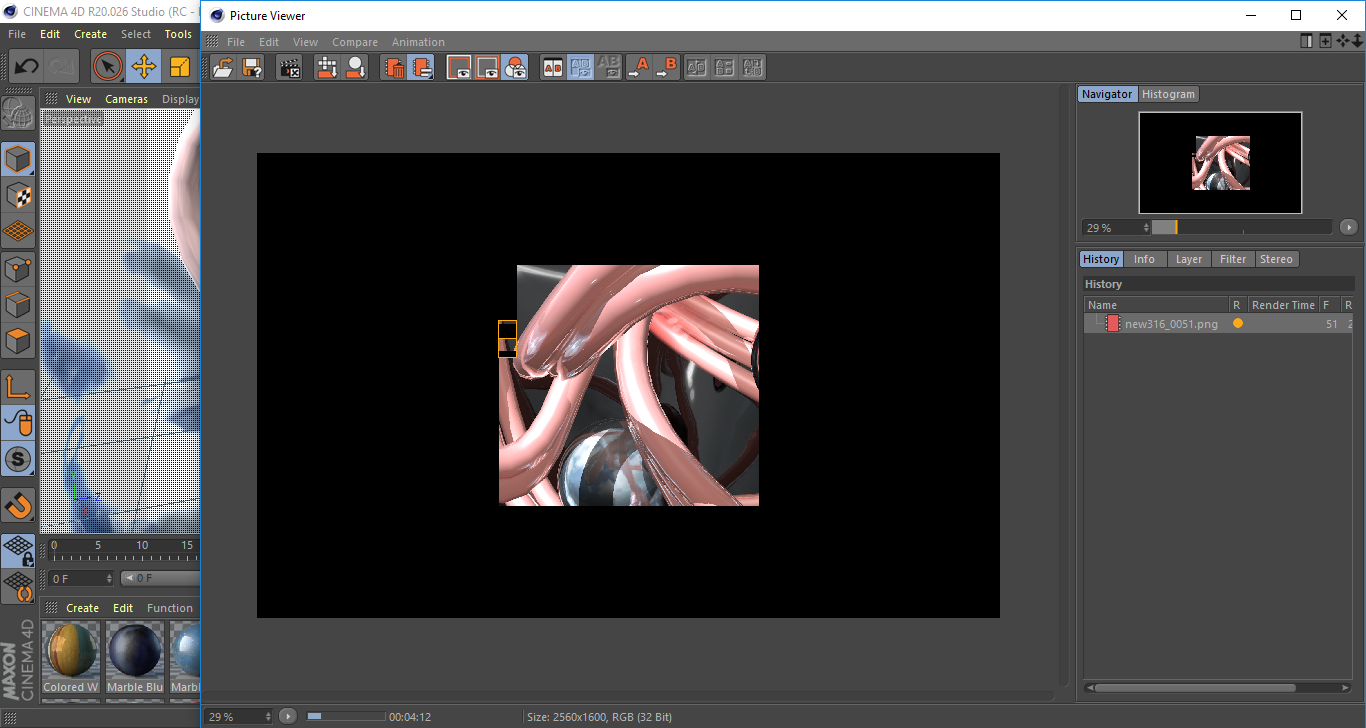
Task: Click the split panel layout icon
Action: tap(1307, 41)
